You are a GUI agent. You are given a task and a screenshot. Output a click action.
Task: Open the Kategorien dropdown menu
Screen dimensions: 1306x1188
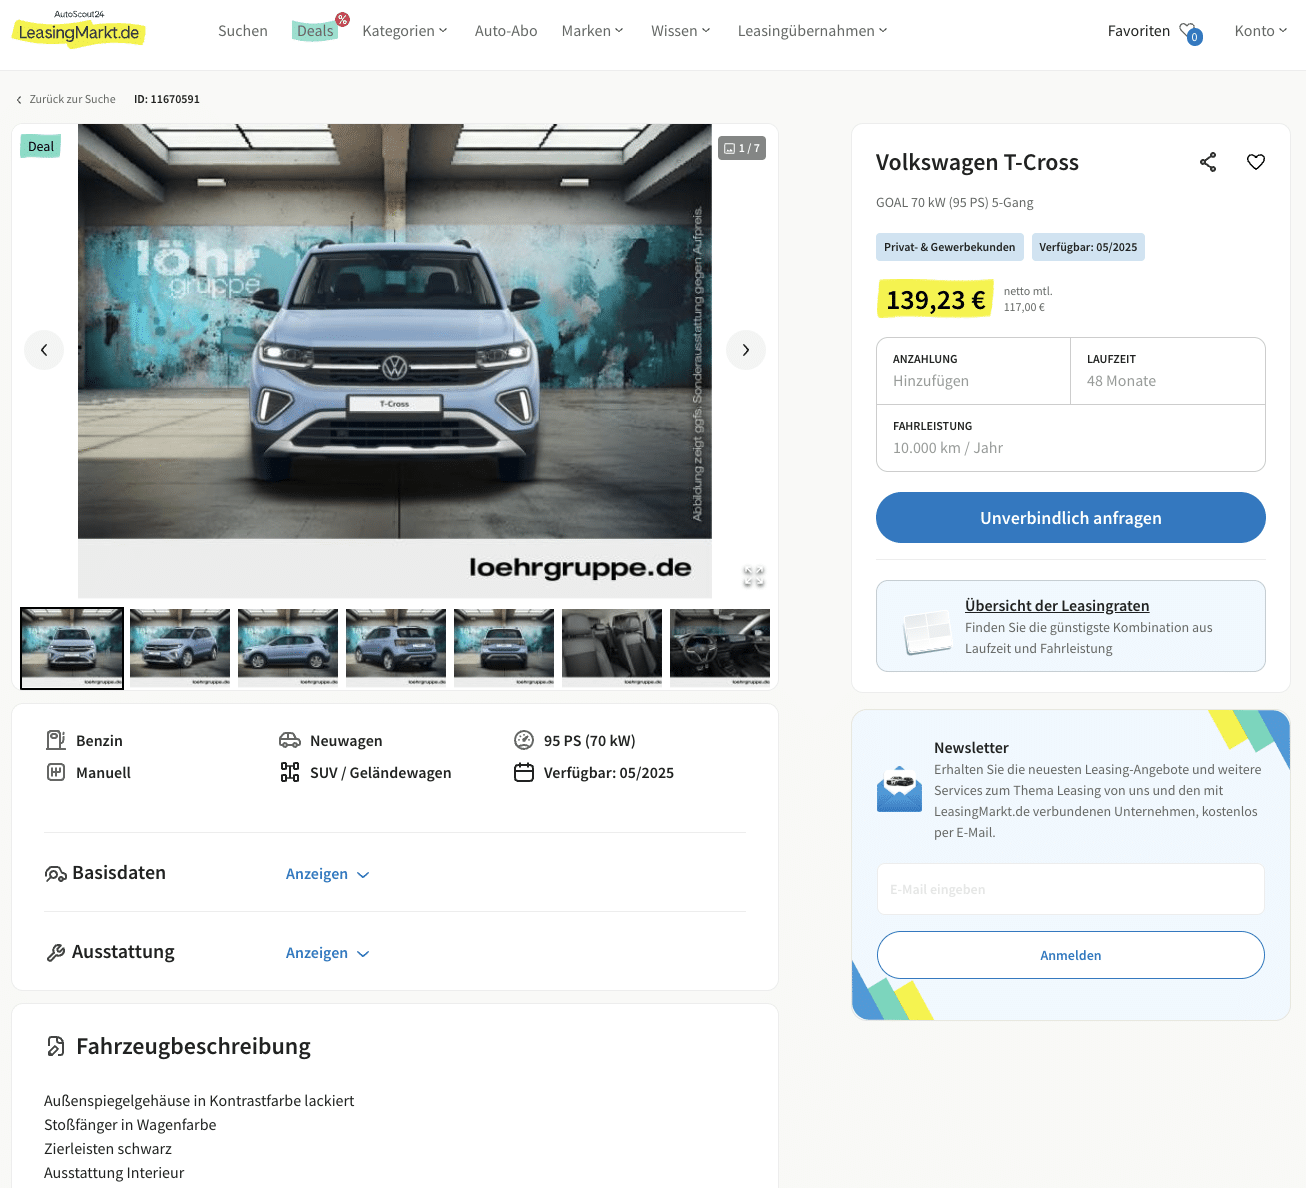click(x=405, y=31)
